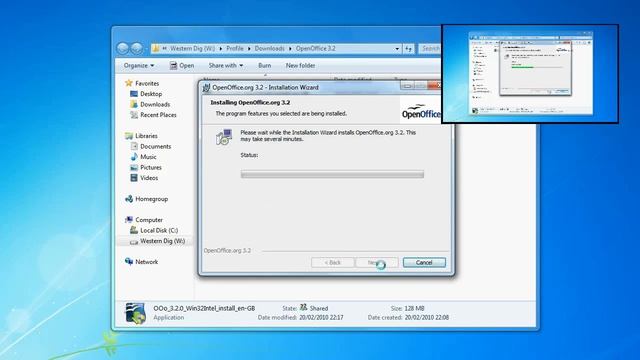
Task: Click New folder in the toolbar
Action: click(300, 65)
